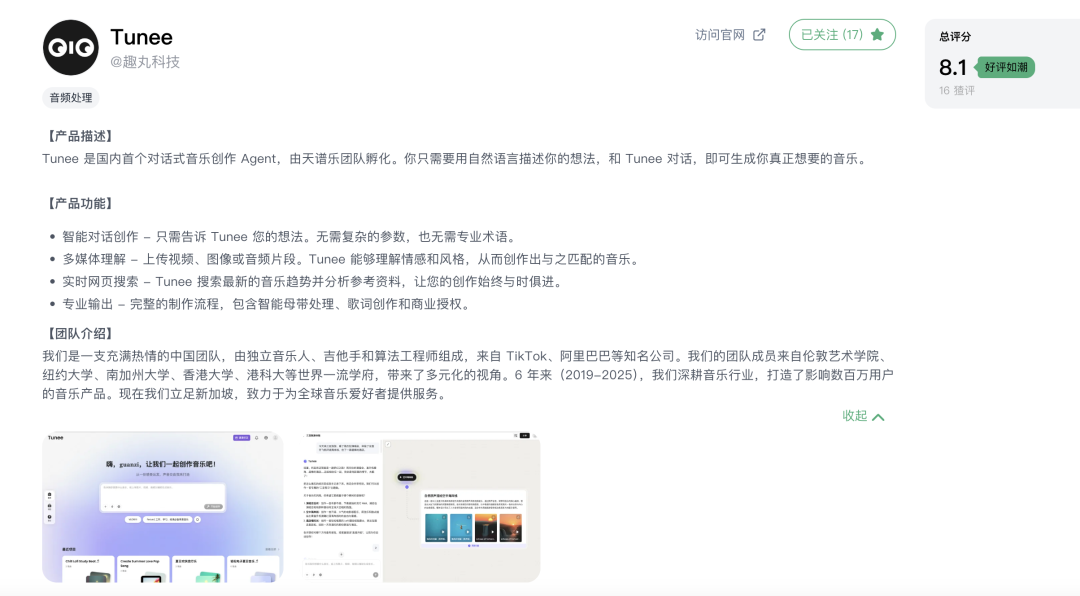1080x596 pixels.
Task: Select the 音频处理 category tag
Action: click(x=71, y=98)
